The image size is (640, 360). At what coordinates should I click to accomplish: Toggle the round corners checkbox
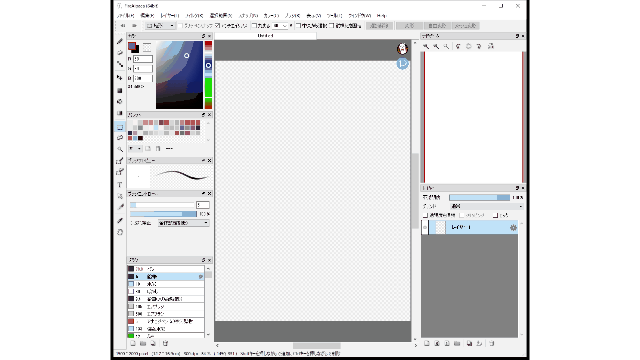pos(254,26)
